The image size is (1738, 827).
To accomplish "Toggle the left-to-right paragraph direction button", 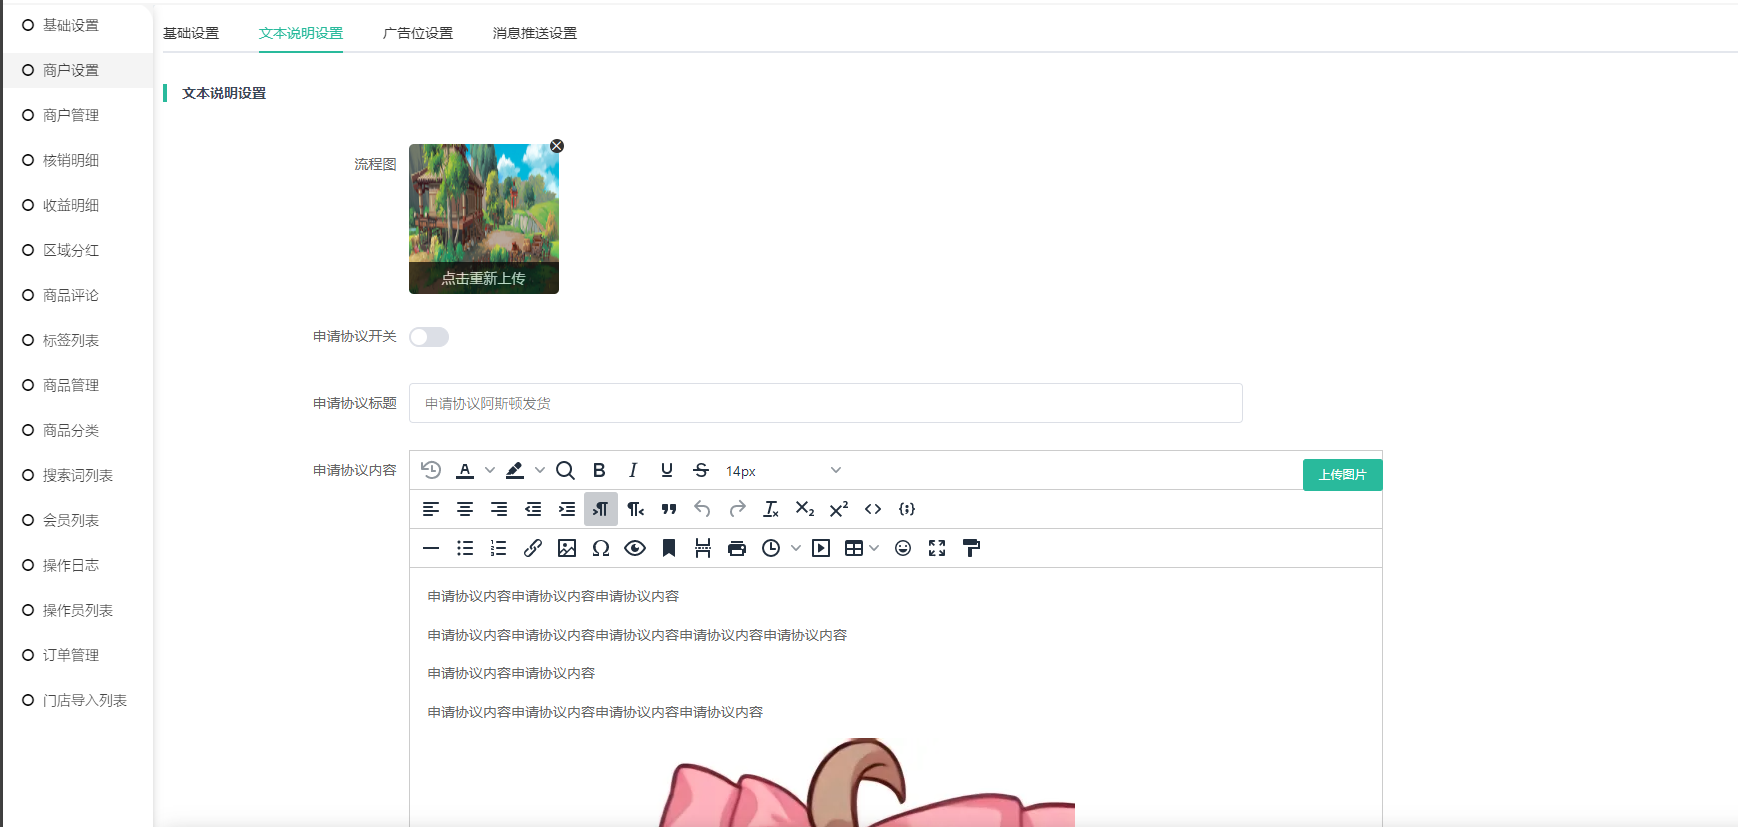I will [x=601, y=509].
